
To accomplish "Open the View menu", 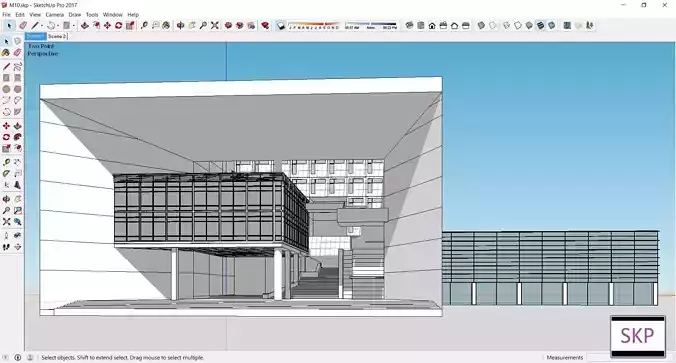I will [x=35, y=15].
